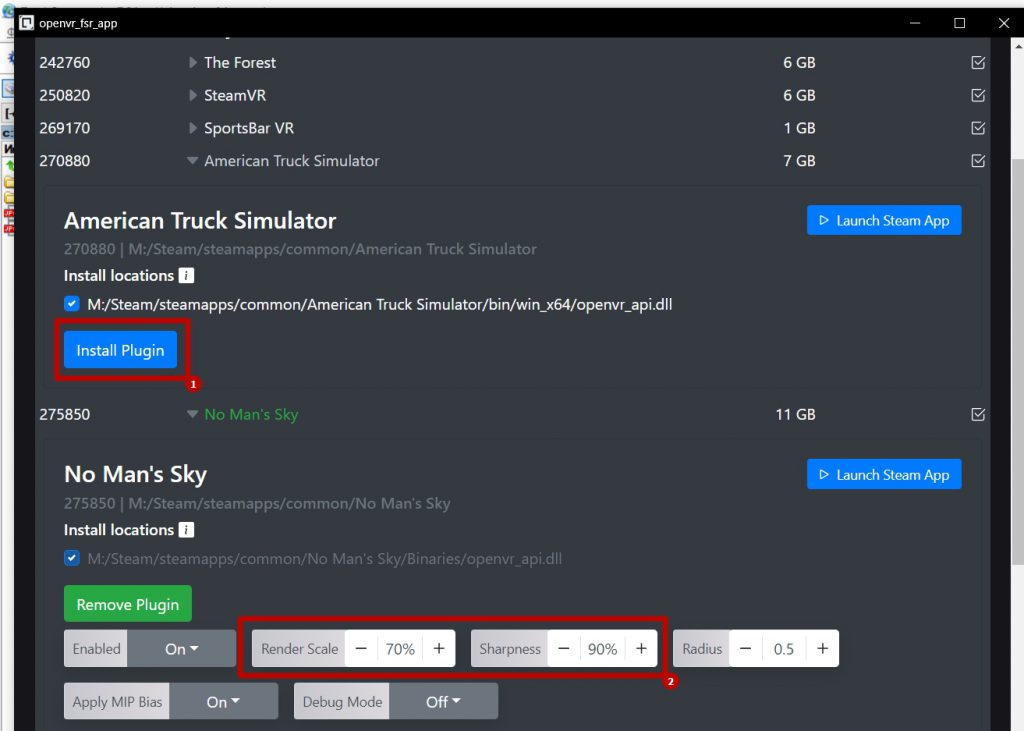Decrease Radius with the minus button

(x=745, y=649)
